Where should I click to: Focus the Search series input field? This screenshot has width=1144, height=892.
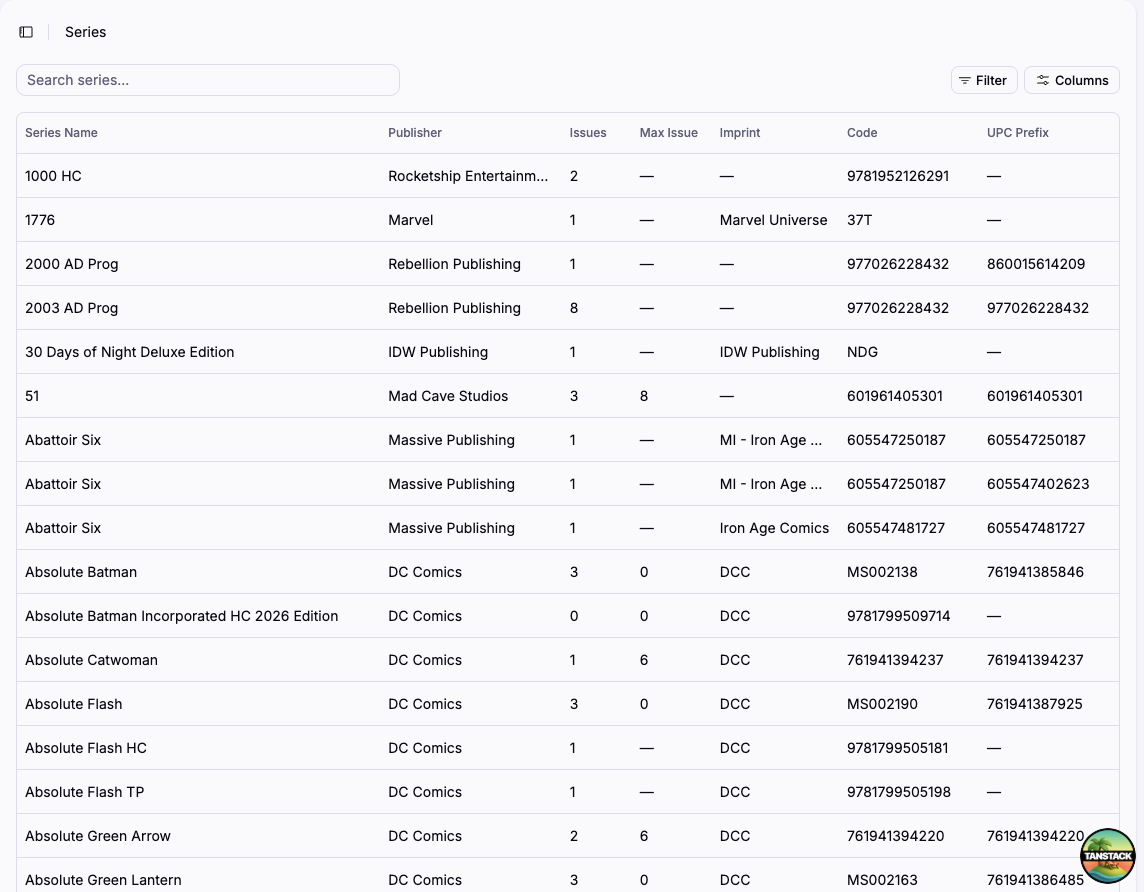click(208, 80)
